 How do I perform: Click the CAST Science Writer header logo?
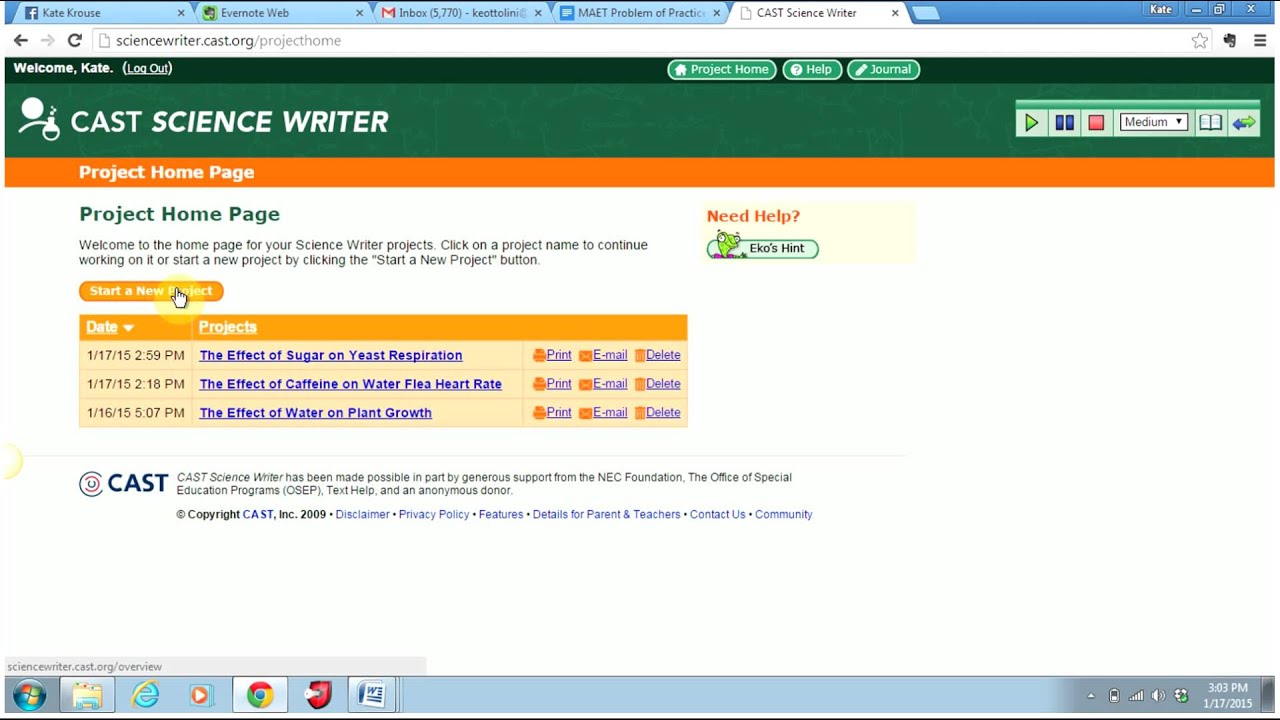[203, 121]
